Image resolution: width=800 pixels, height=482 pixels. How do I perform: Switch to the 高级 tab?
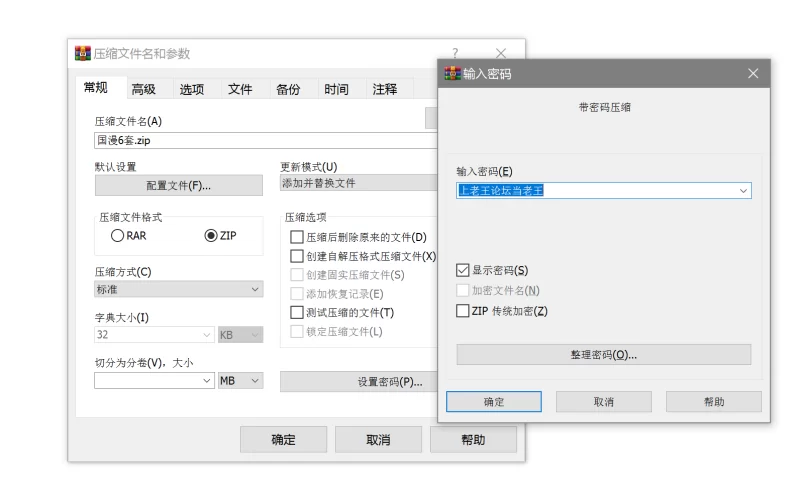144,89
